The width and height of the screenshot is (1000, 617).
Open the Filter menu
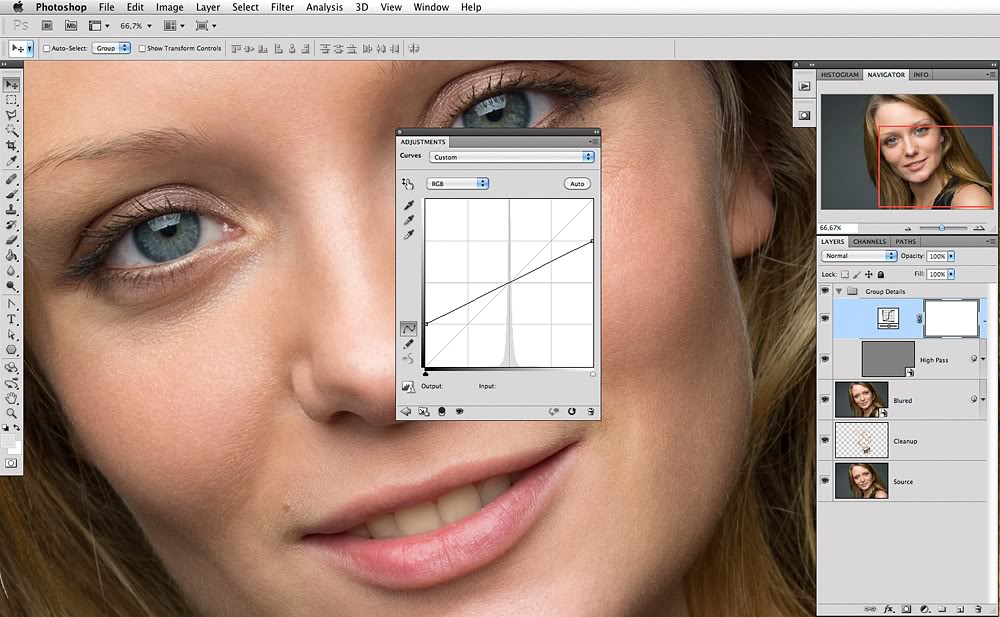pyautogui.click(x=282, y=7)
